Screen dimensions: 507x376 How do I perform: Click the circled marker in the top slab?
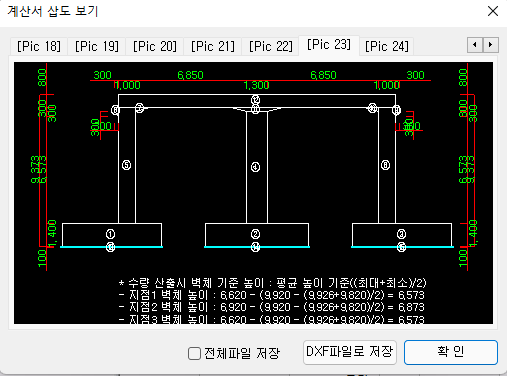pos(255,100)
